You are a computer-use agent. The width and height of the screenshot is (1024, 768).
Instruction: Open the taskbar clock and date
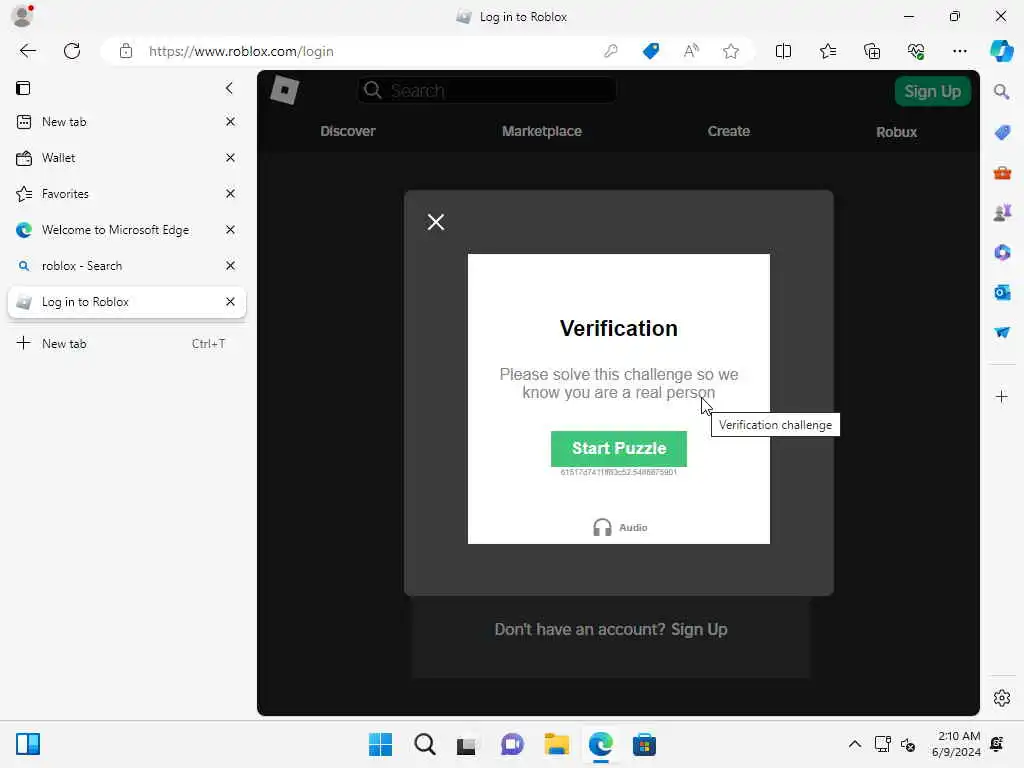[956, 744]
